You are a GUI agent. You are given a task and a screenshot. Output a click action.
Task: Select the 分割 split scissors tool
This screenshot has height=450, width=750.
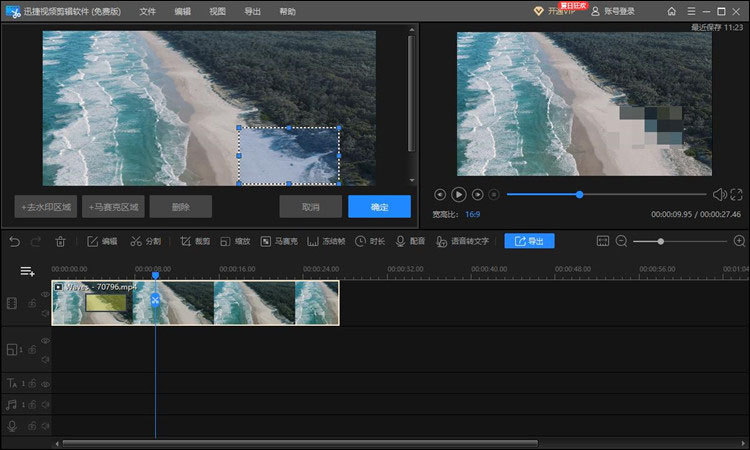(x=145, y=241)
